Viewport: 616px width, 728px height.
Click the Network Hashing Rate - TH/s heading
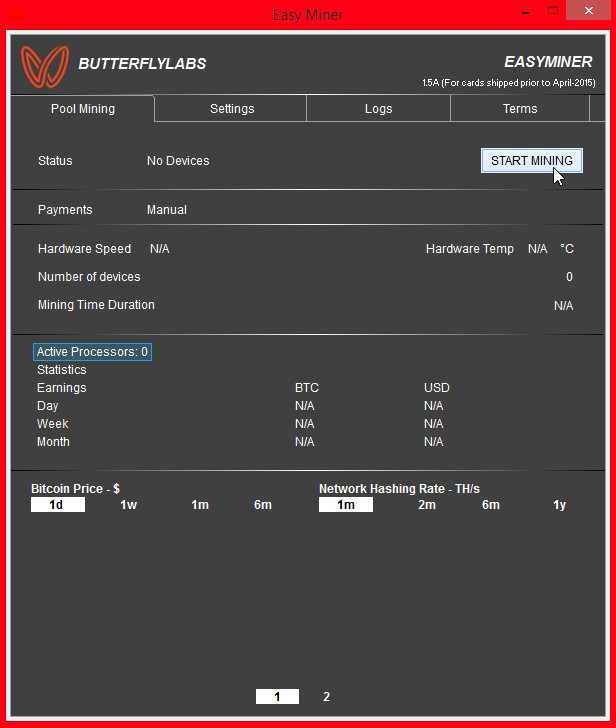tap(399, 488)
